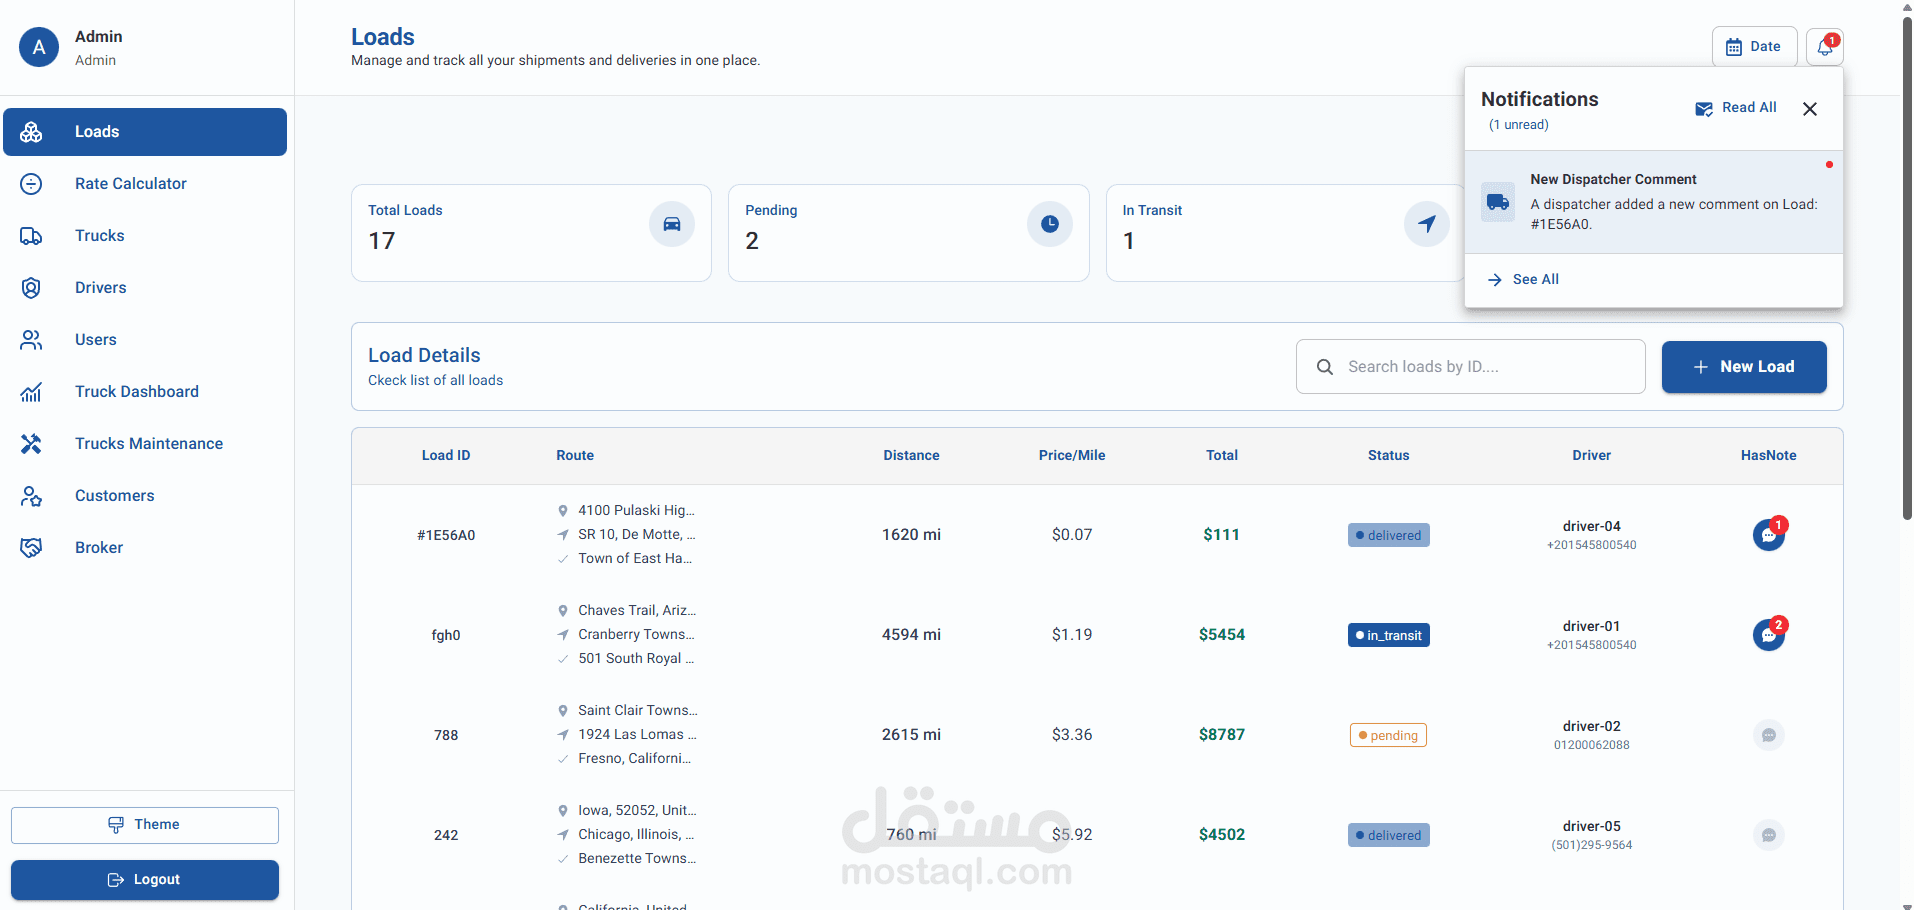Open note icon for load #1E56A0

pos(1769,535)
